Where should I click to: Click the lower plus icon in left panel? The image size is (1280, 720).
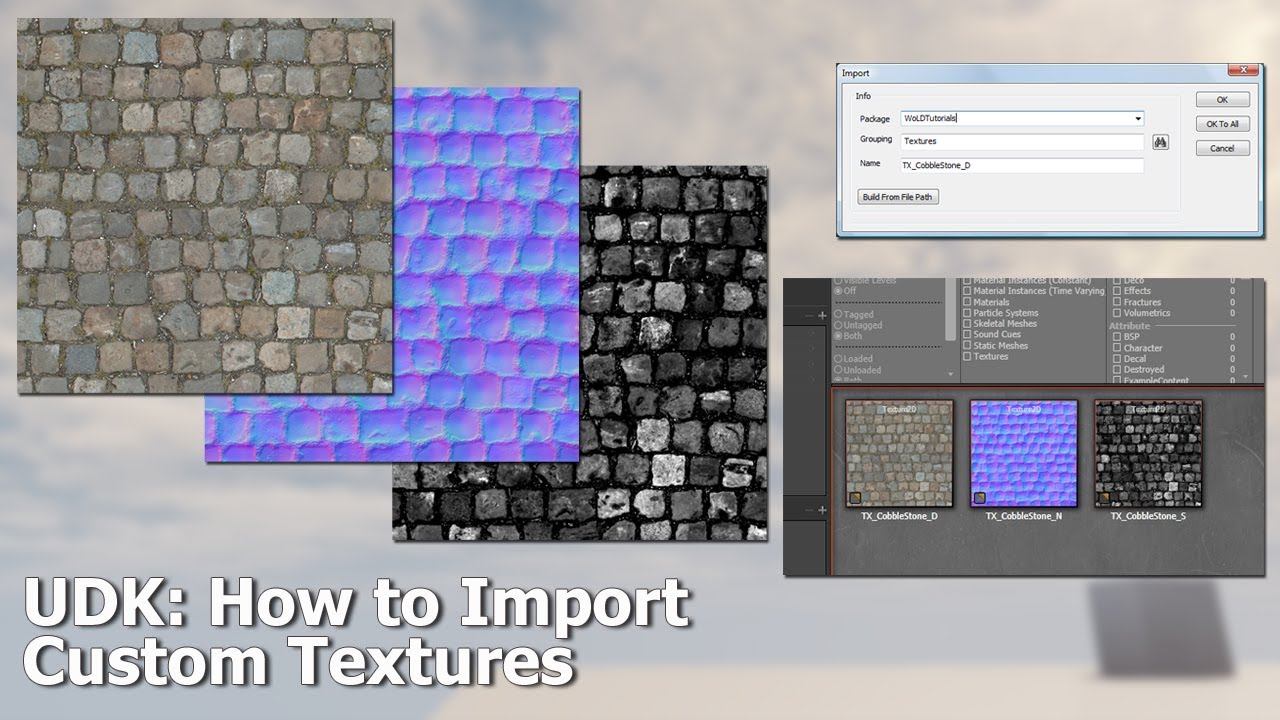(823, 510)
